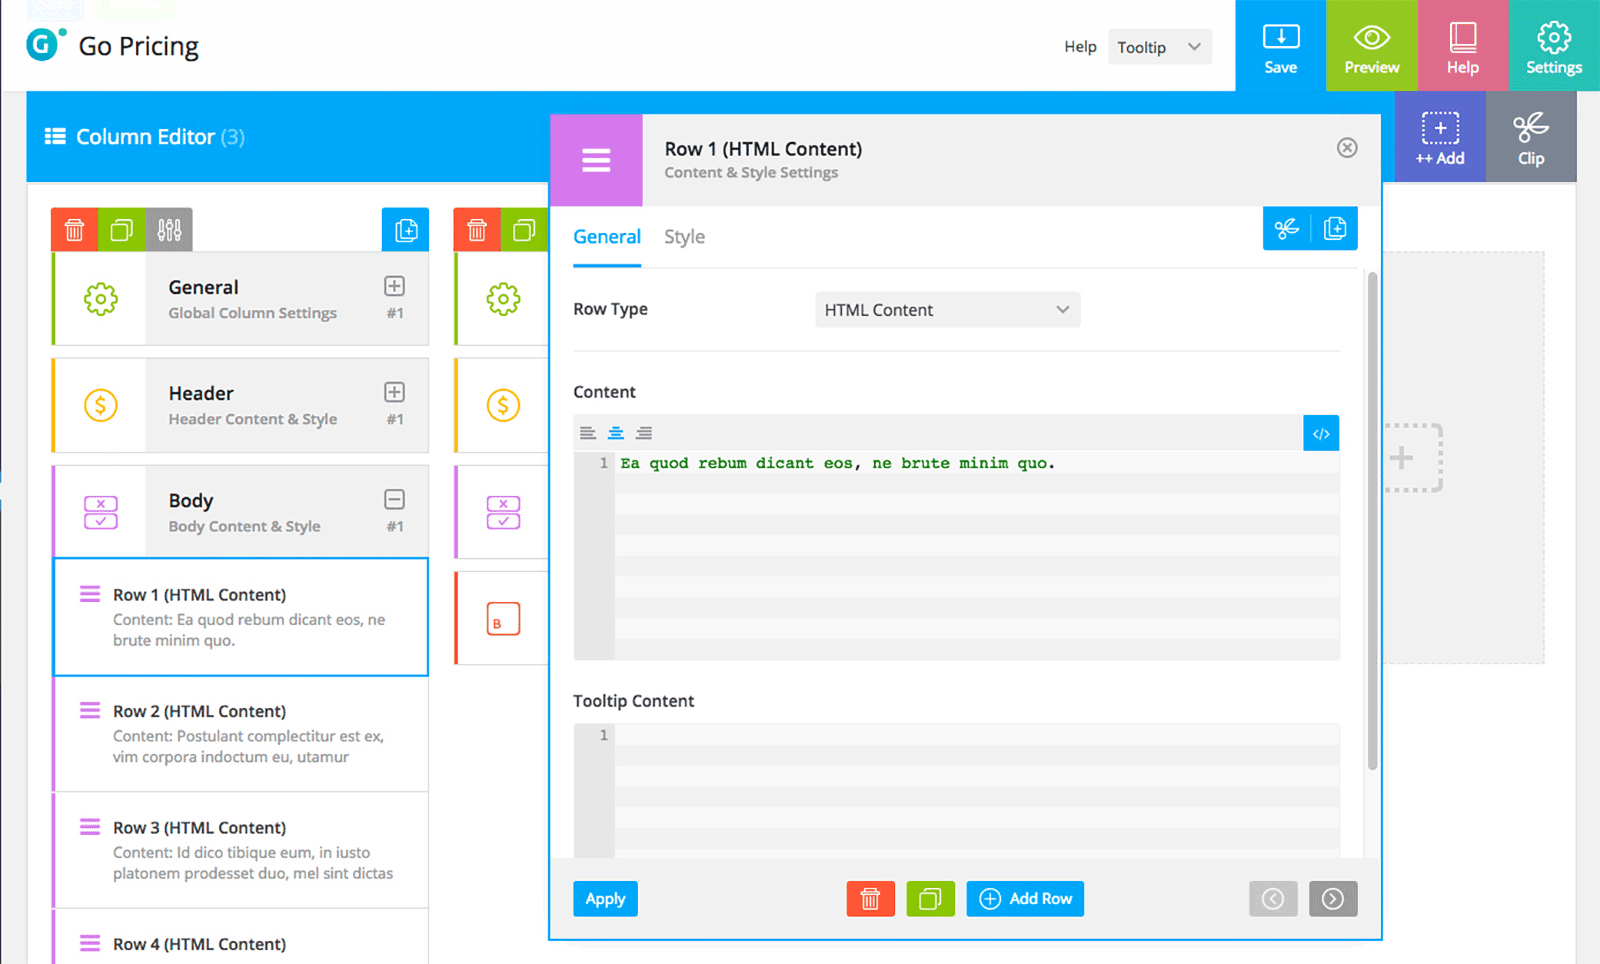The height and width of the screenshot is (964, 1600).
Task: Click the gear icon in first column's General section
Action: [x=100, y=299]
